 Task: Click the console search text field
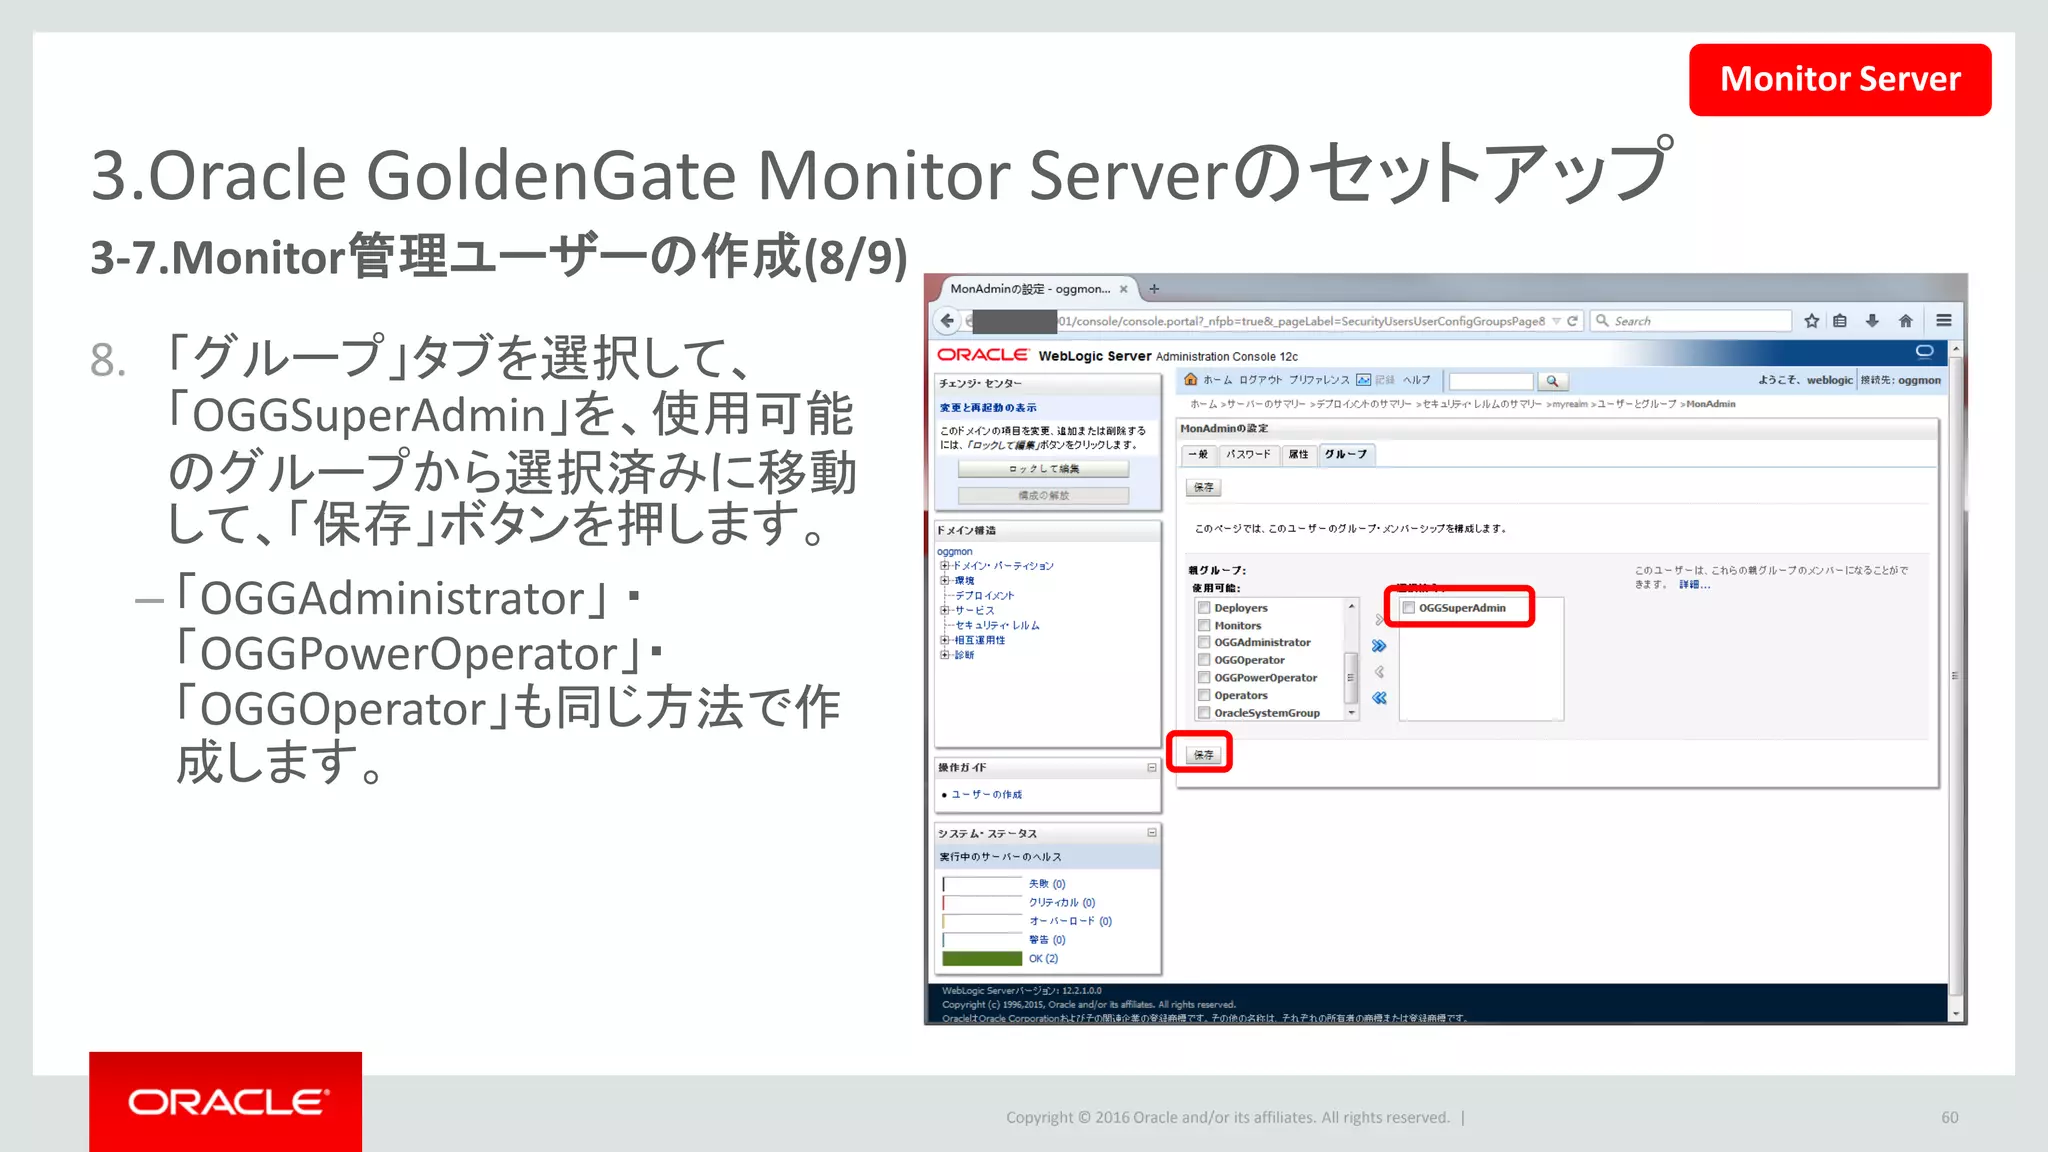tap(1491, 381)
